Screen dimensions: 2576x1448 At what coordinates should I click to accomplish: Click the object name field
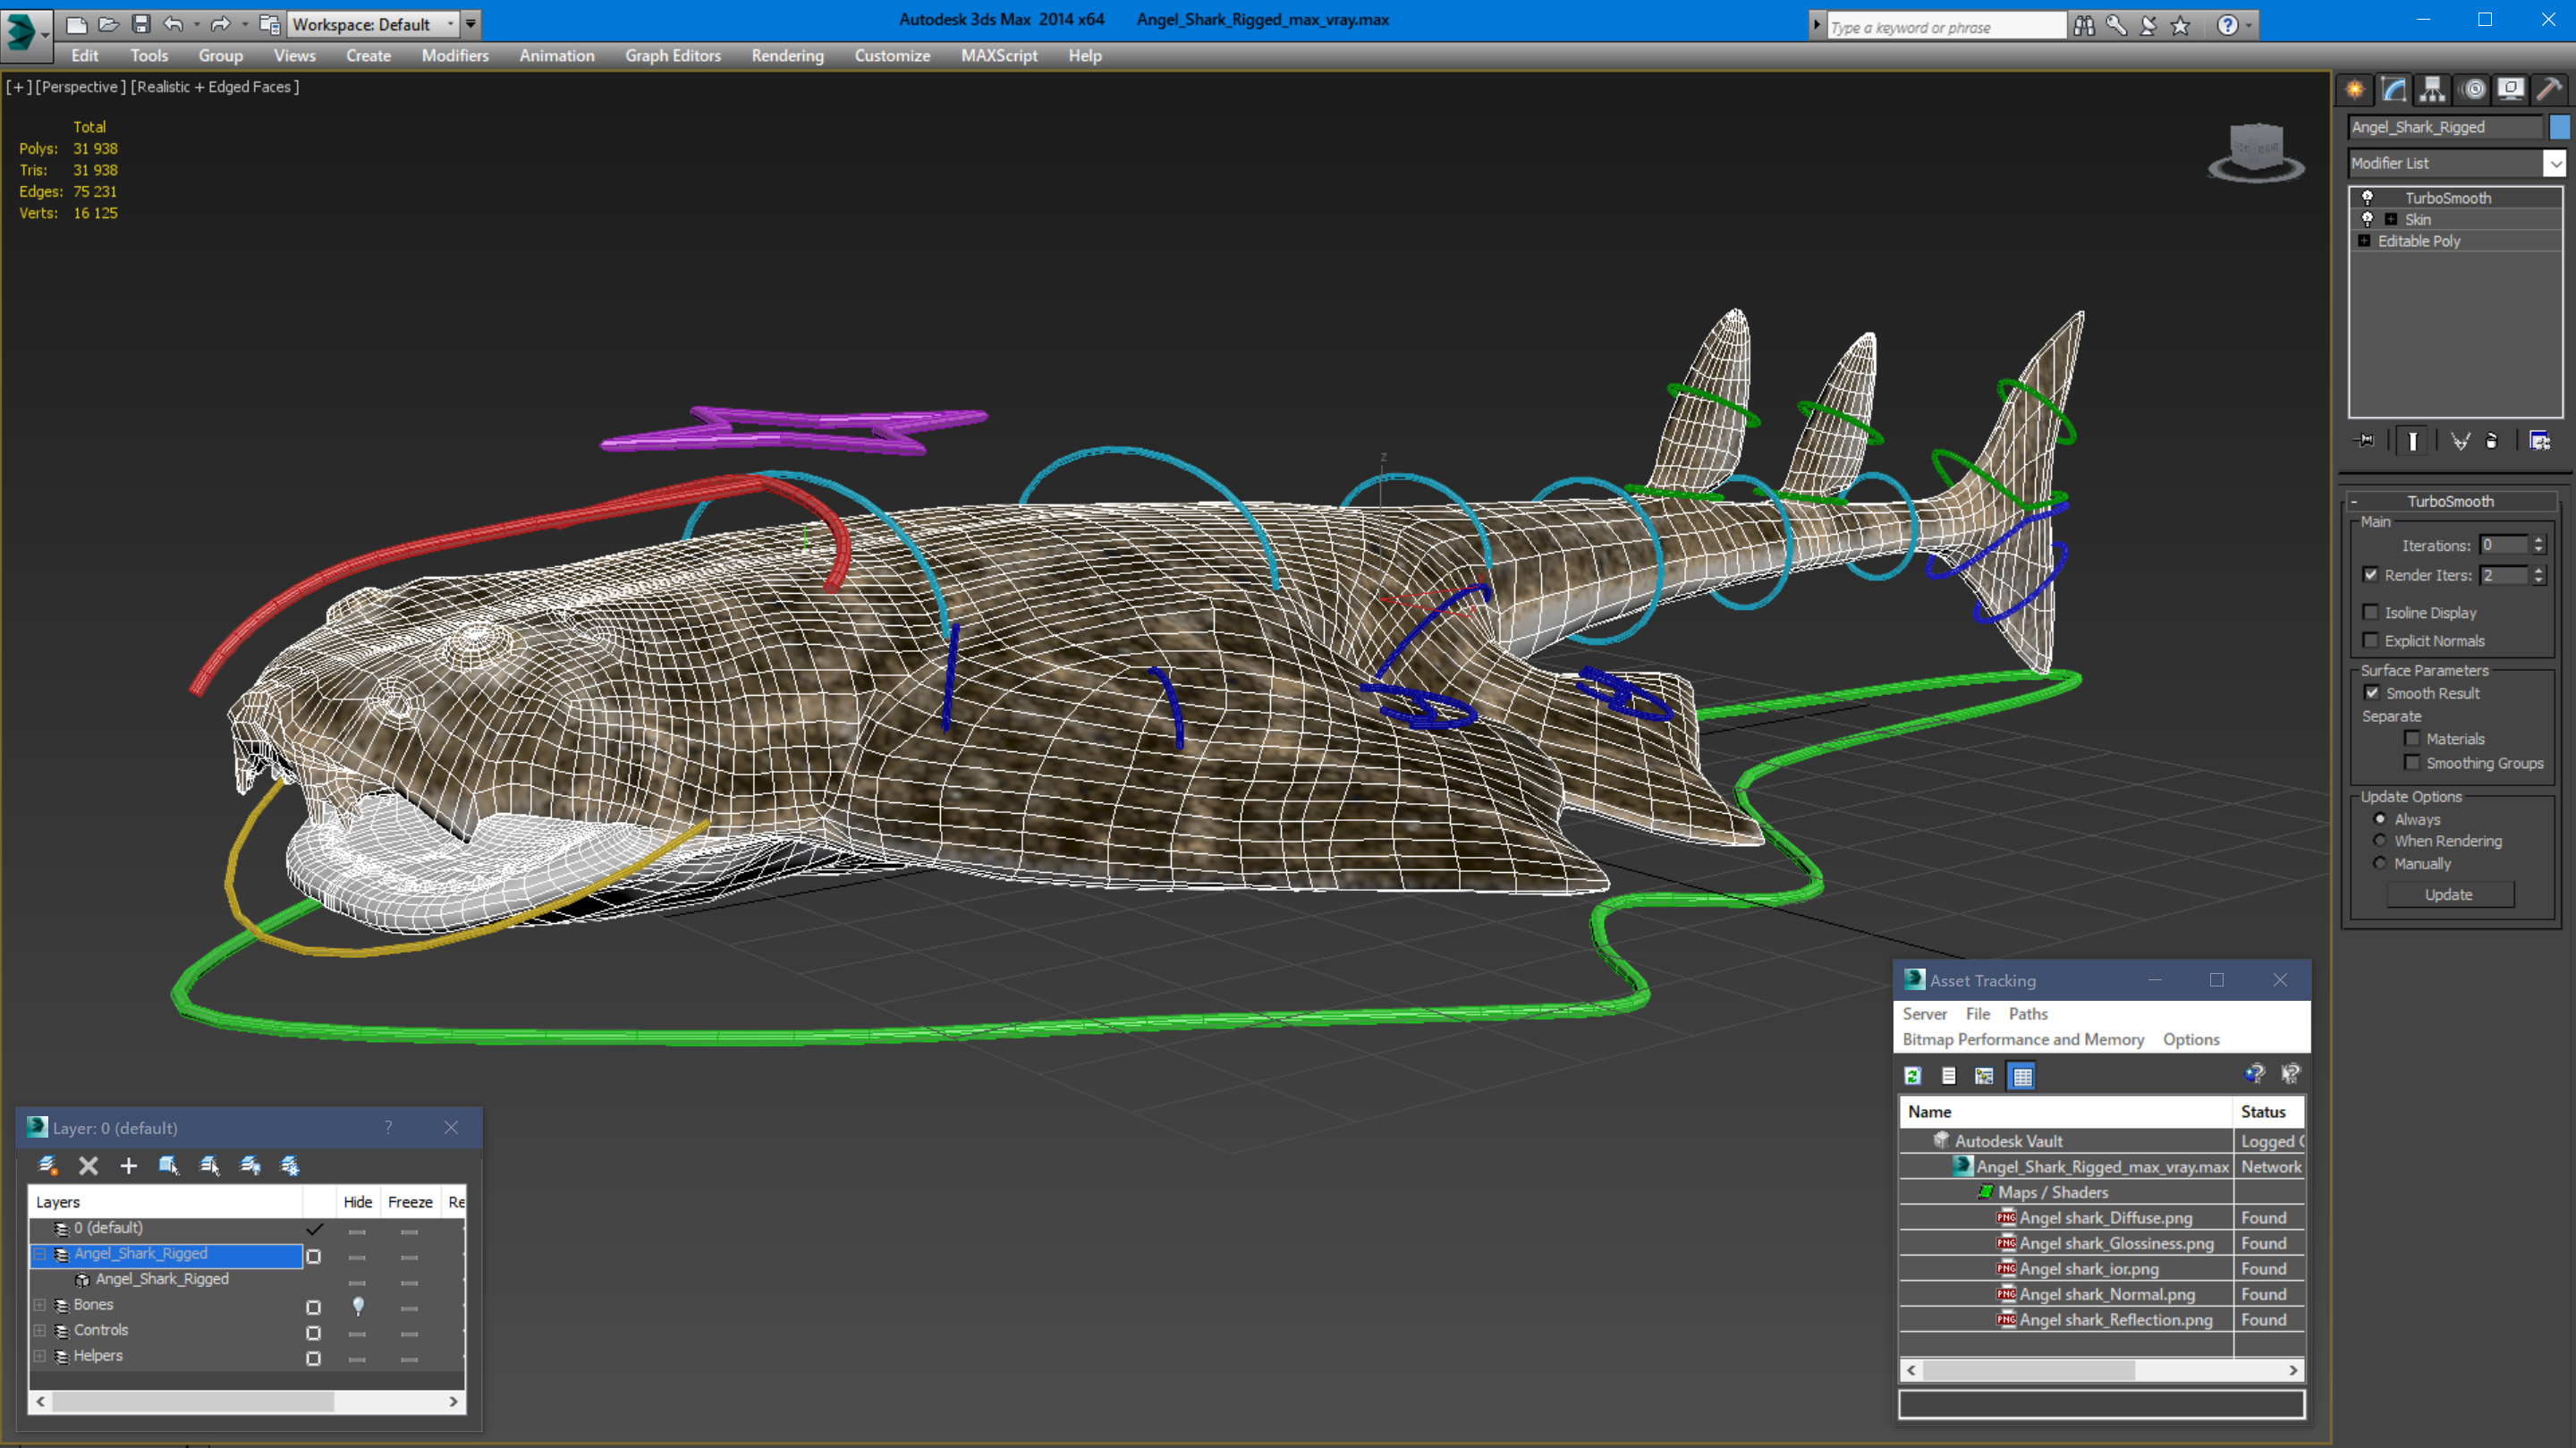tap(2445, 127)
